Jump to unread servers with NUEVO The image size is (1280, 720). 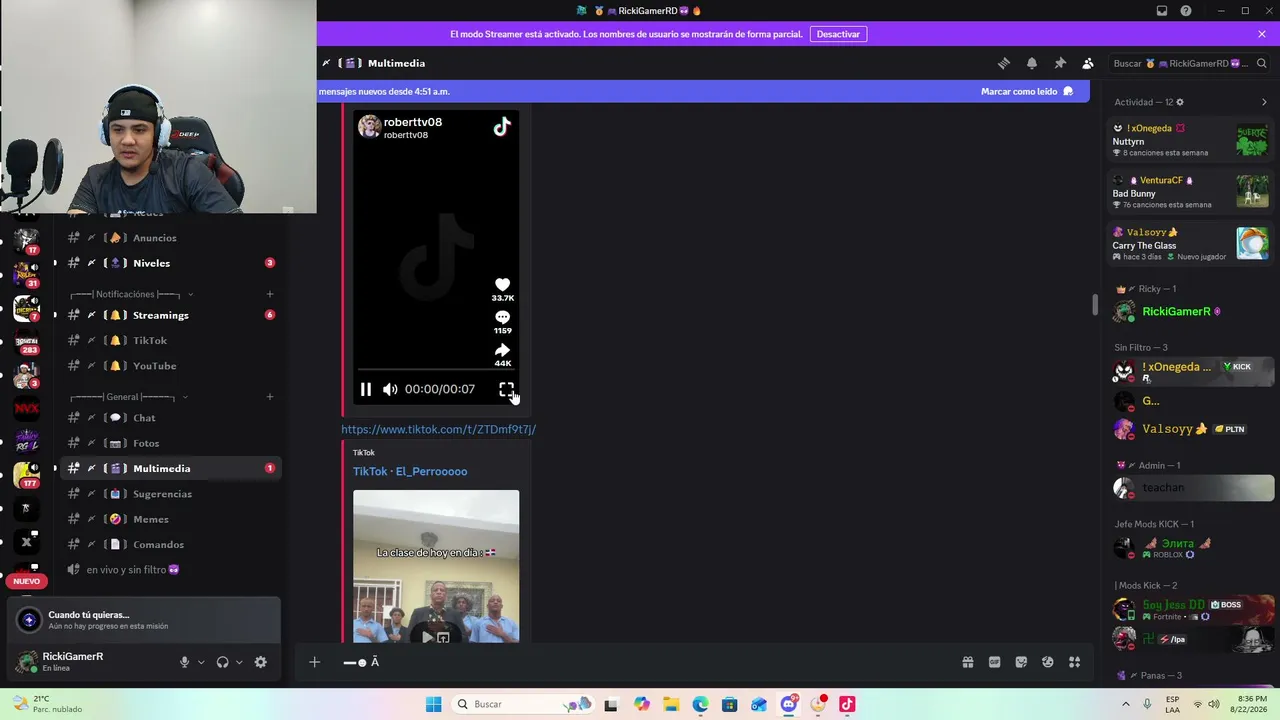[27, 581]
